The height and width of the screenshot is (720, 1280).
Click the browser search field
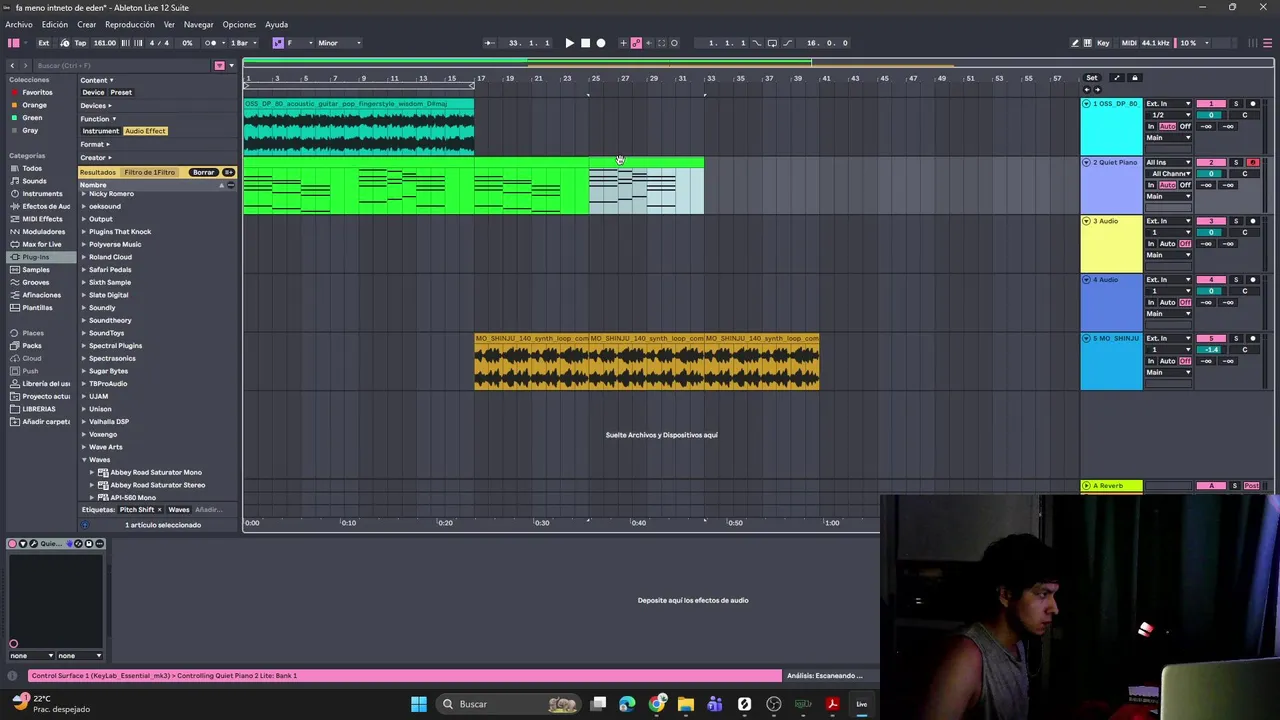coord(120,65)
